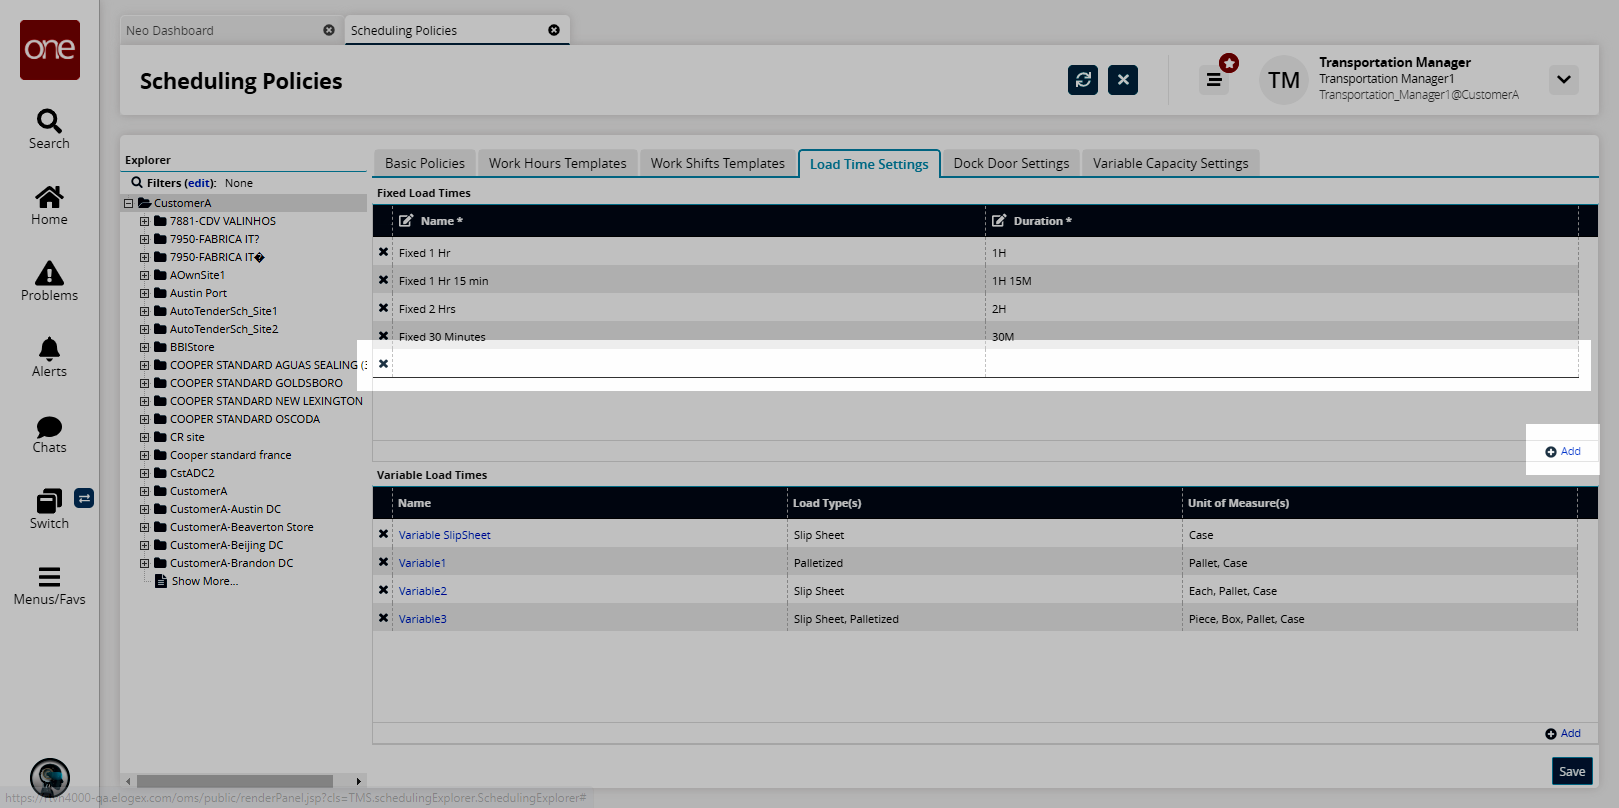Click the Menus/Favs hamburger icon

49,578
